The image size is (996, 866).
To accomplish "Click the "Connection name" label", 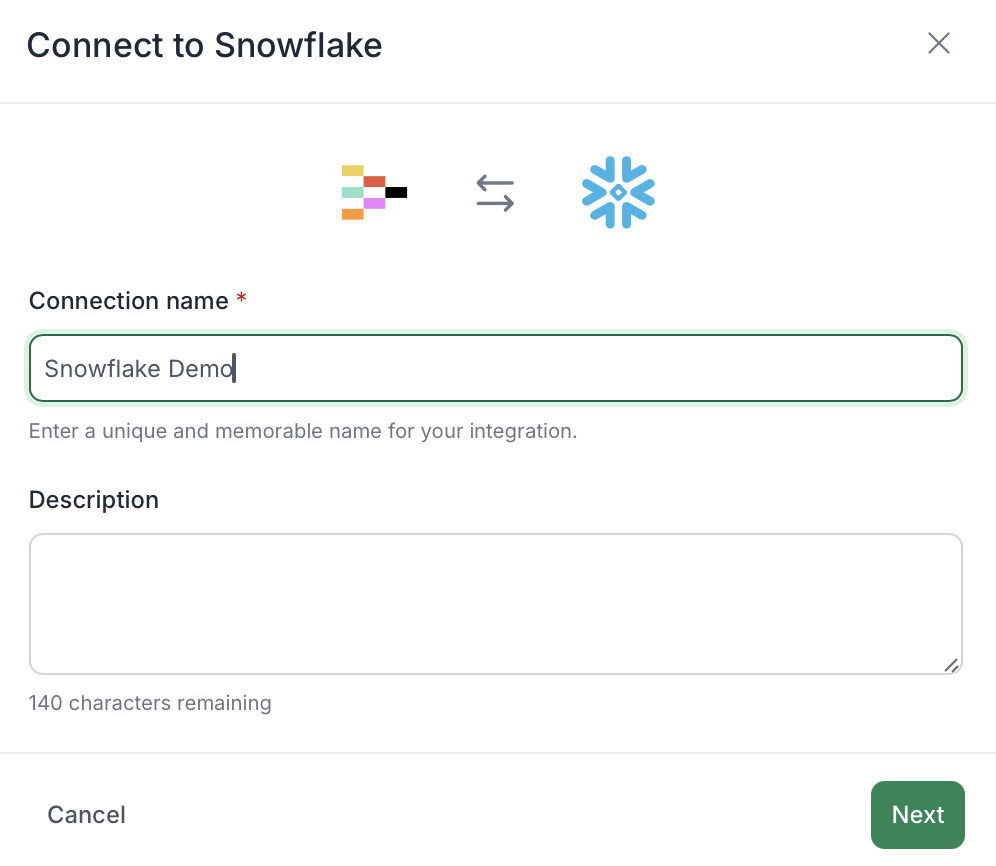I will (x=128, y=301).
